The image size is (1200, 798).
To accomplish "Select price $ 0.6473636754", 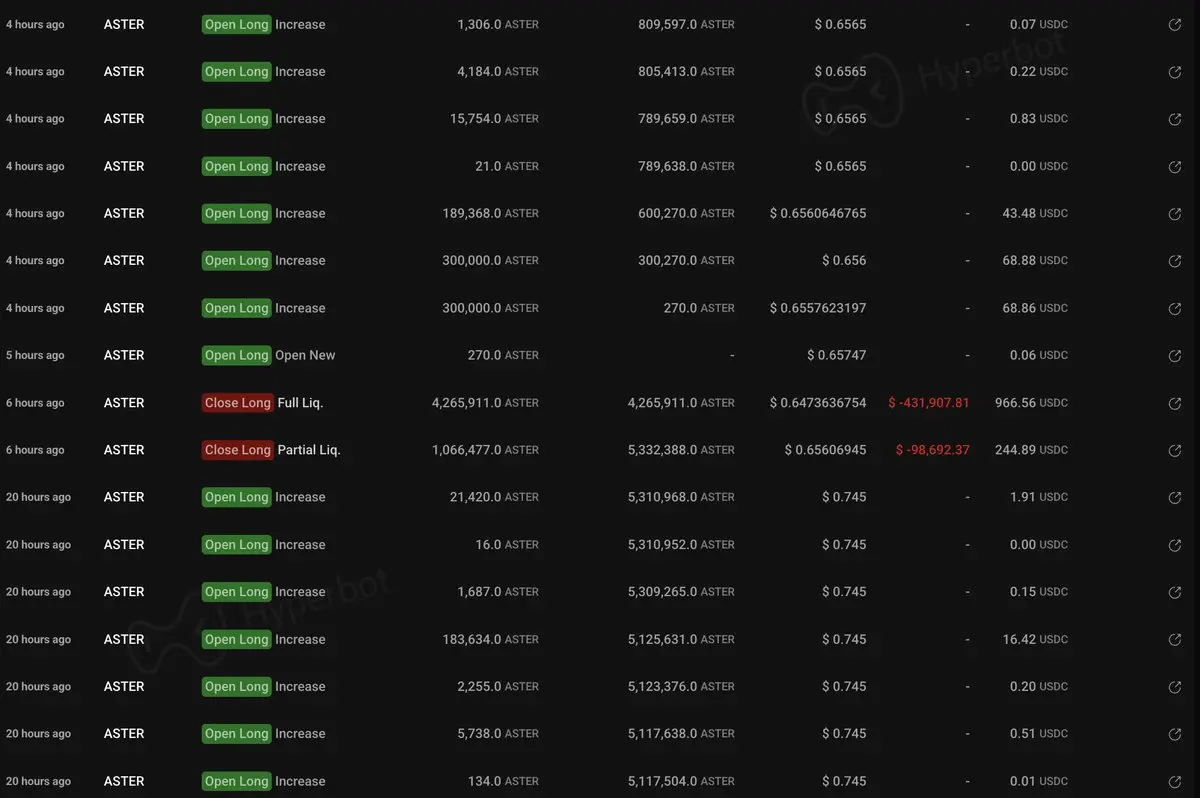I will coord(818,403).
